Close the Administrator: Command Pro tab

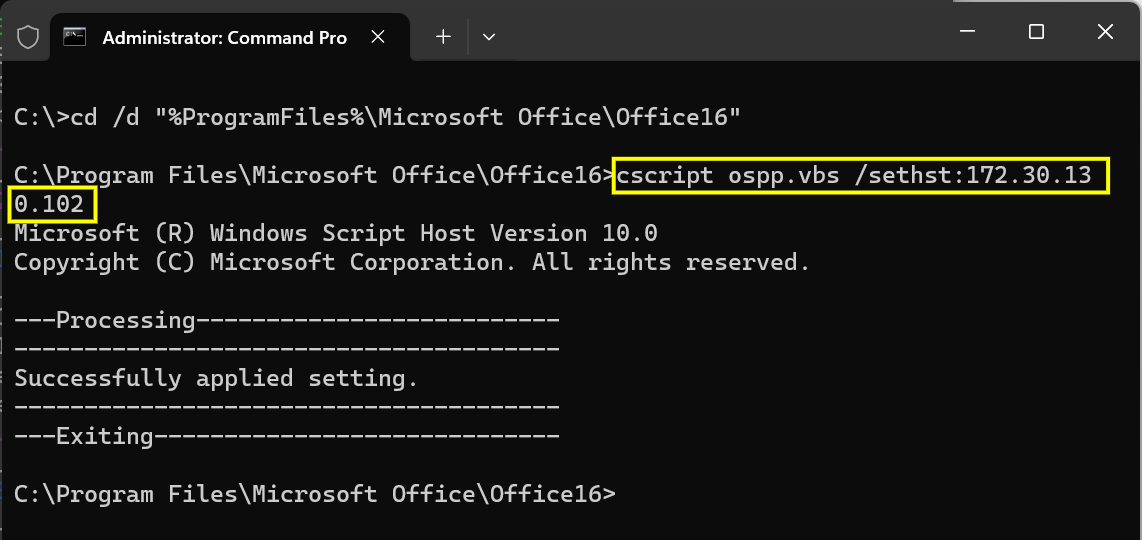[378, 37]
